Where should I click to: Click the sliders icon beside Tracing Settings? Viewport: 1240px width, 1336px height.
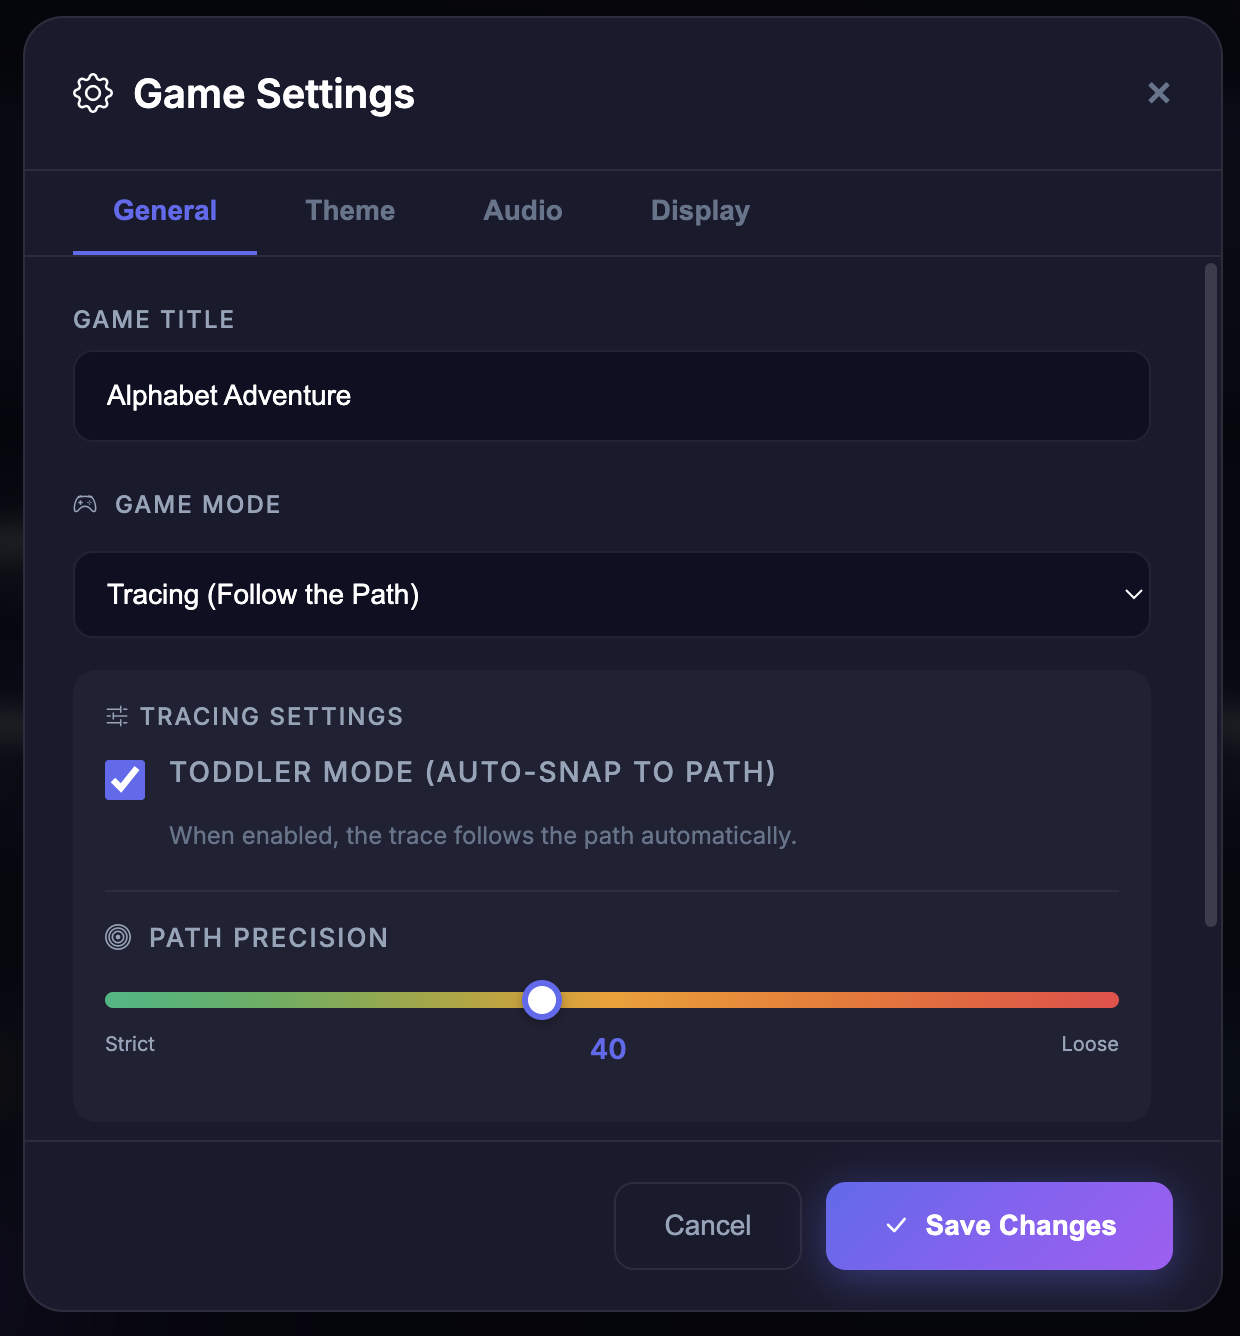117,716
